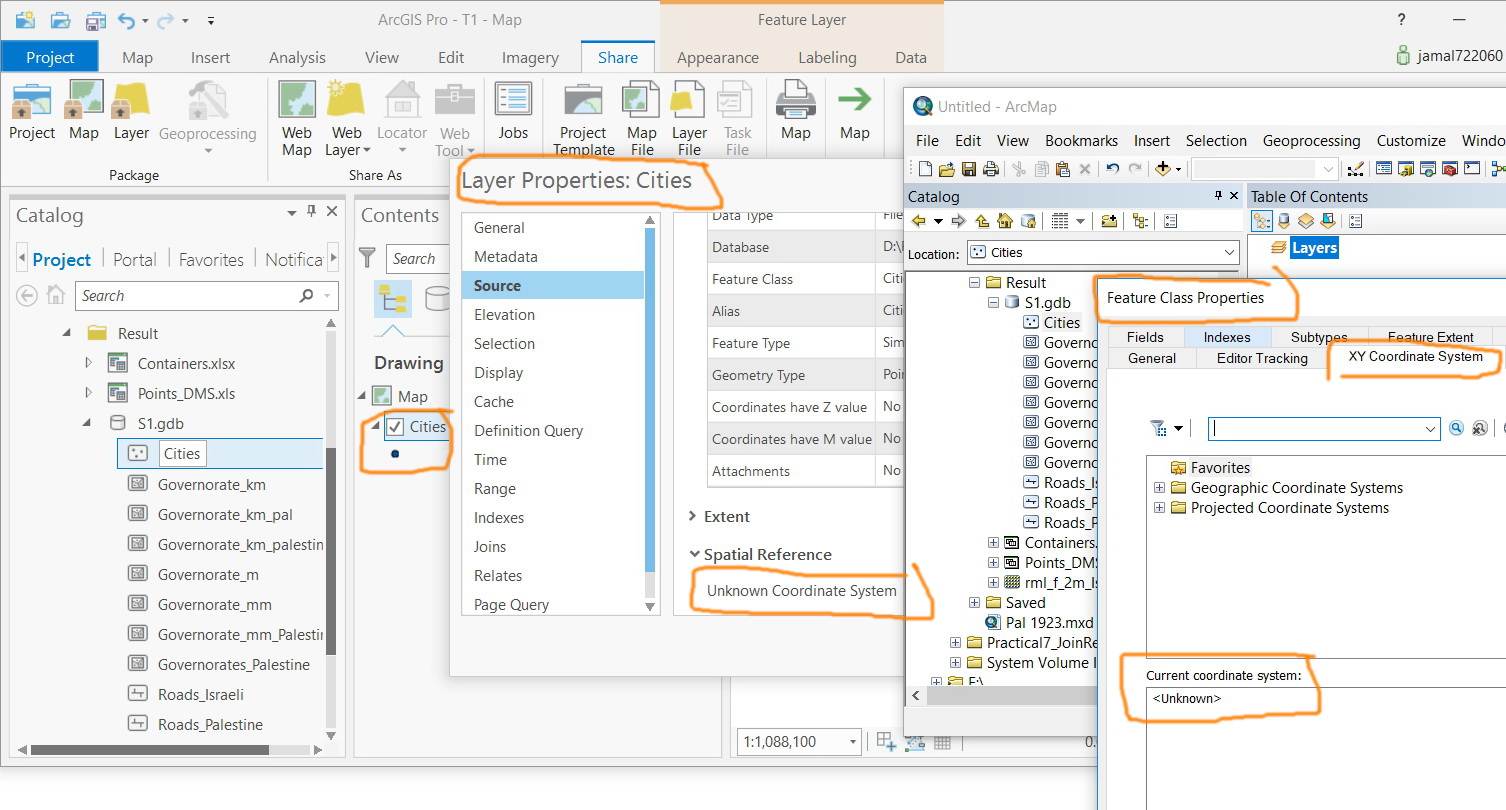Viewport: 1506px width, 810px height.
Task: Open the Location dropdown in ArcMap Catalog
Action: click(x=1229, y=253)
